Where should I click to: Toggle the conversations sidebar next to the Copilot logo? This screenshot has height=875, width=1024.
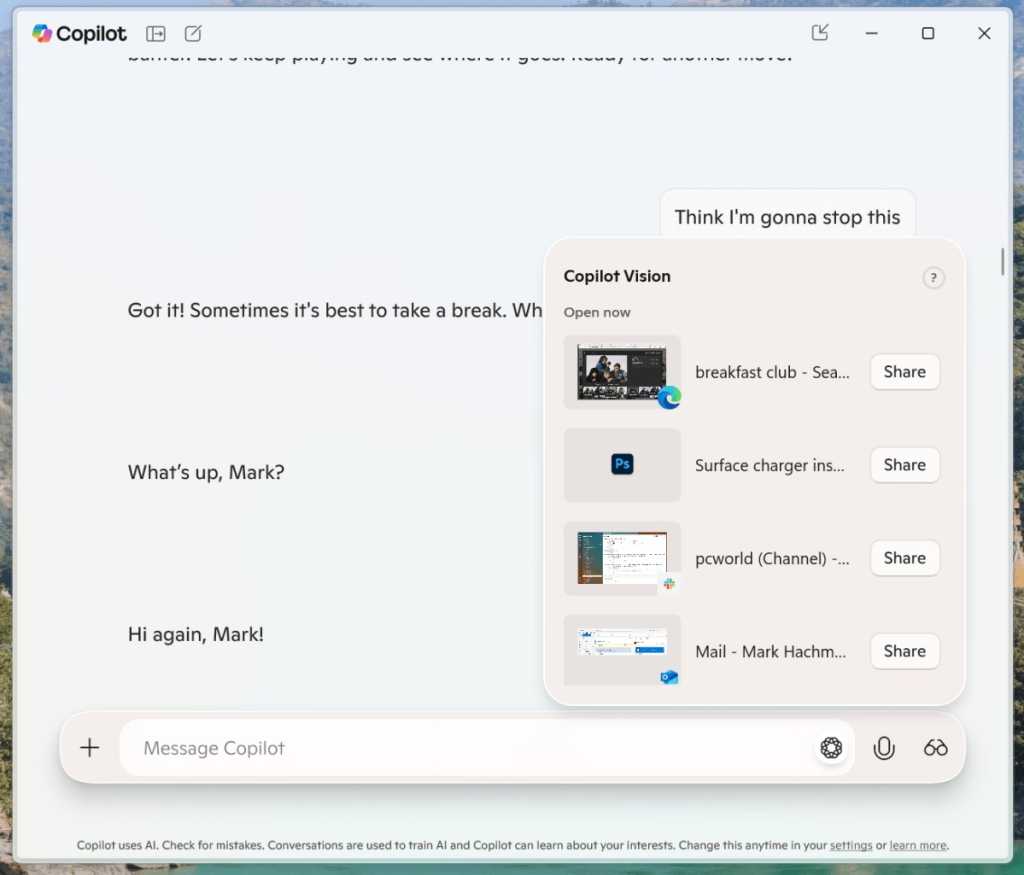click(x=156, y=33)
